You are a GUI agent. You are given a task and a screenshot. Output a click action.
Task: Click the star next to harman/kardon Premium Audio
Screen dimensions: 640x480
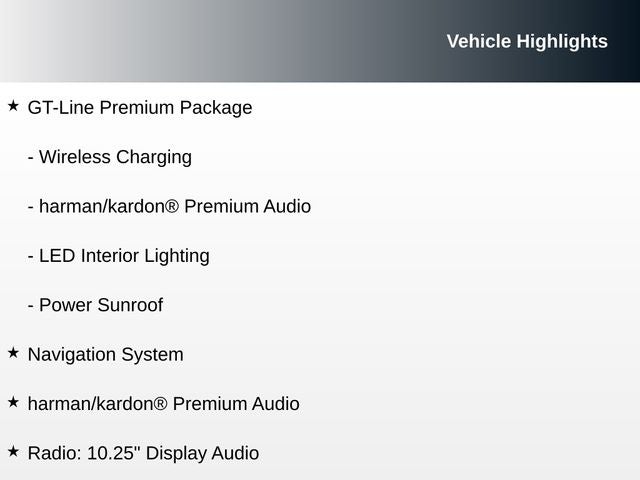click(x=13, y=401)
